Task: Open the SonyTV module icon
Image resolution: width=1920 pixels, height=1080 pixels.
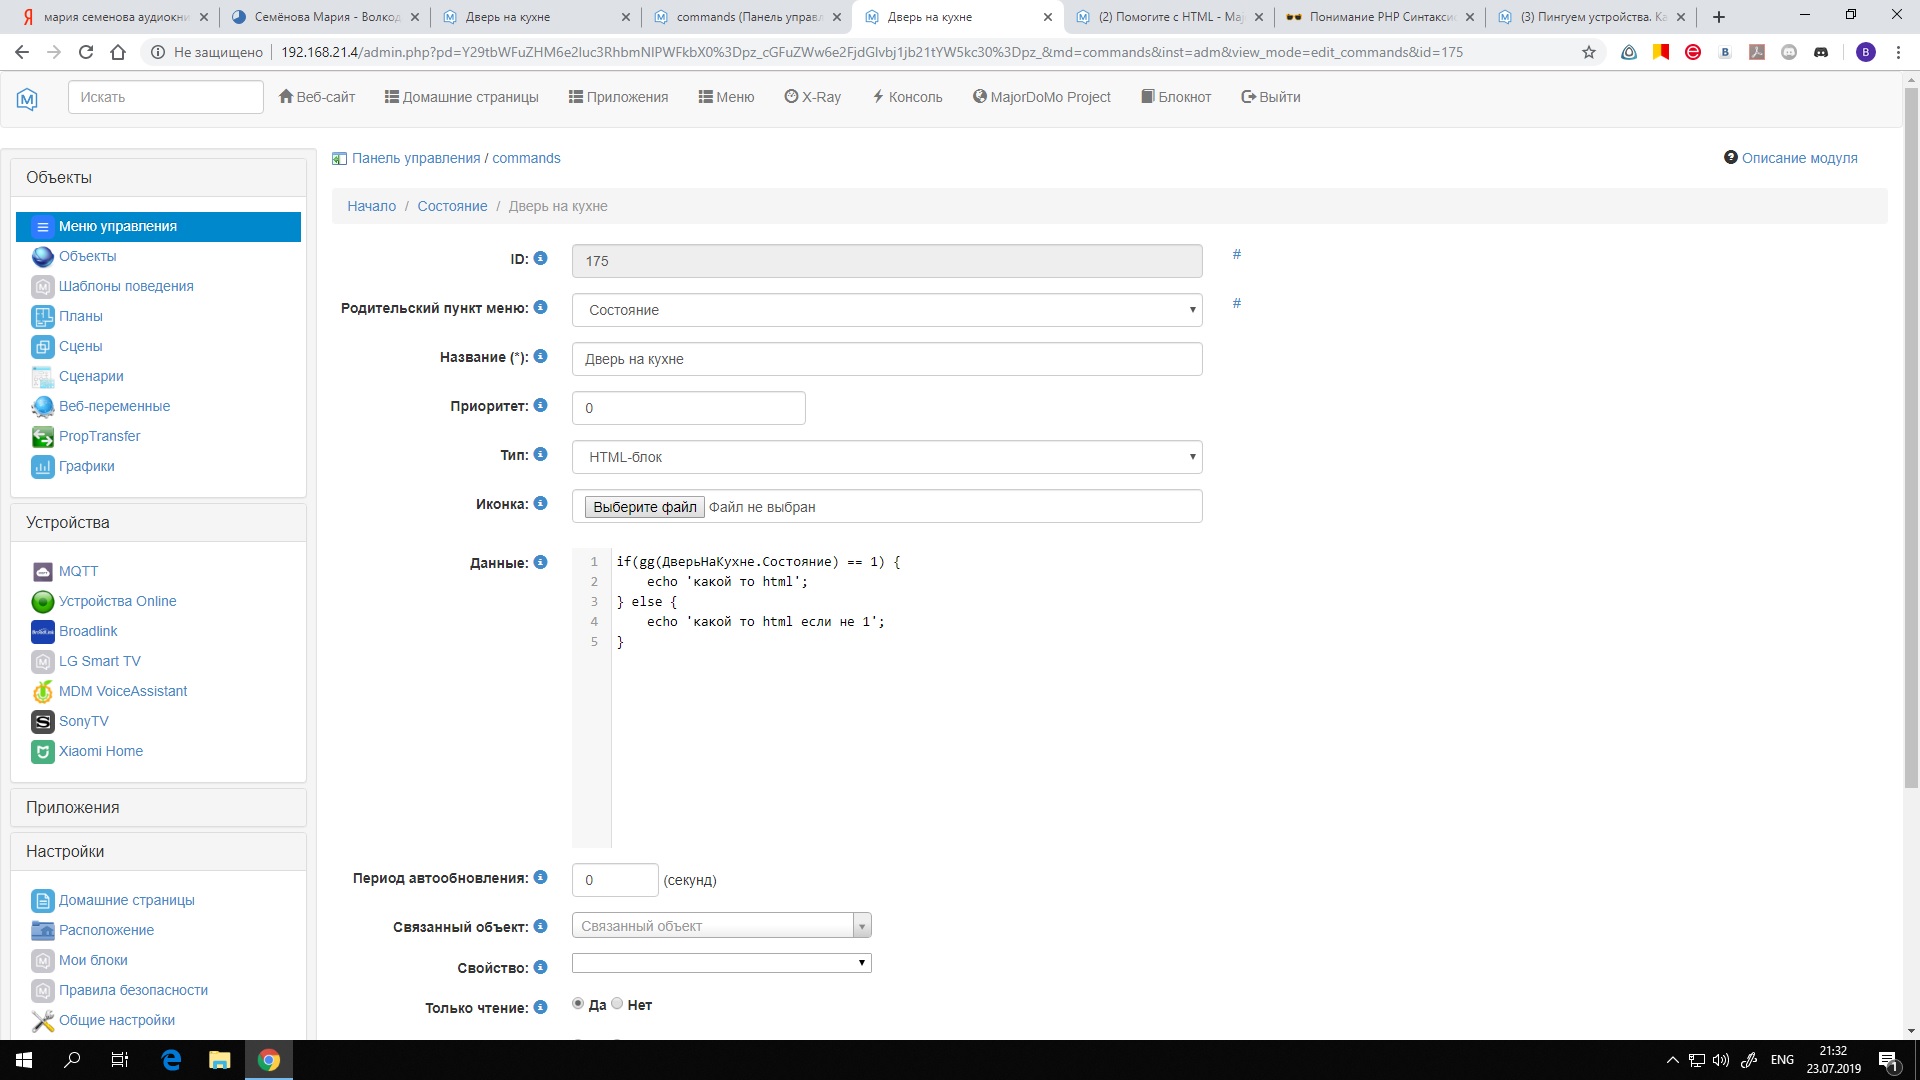Action: pyautogui.click(x=42, y=722)
